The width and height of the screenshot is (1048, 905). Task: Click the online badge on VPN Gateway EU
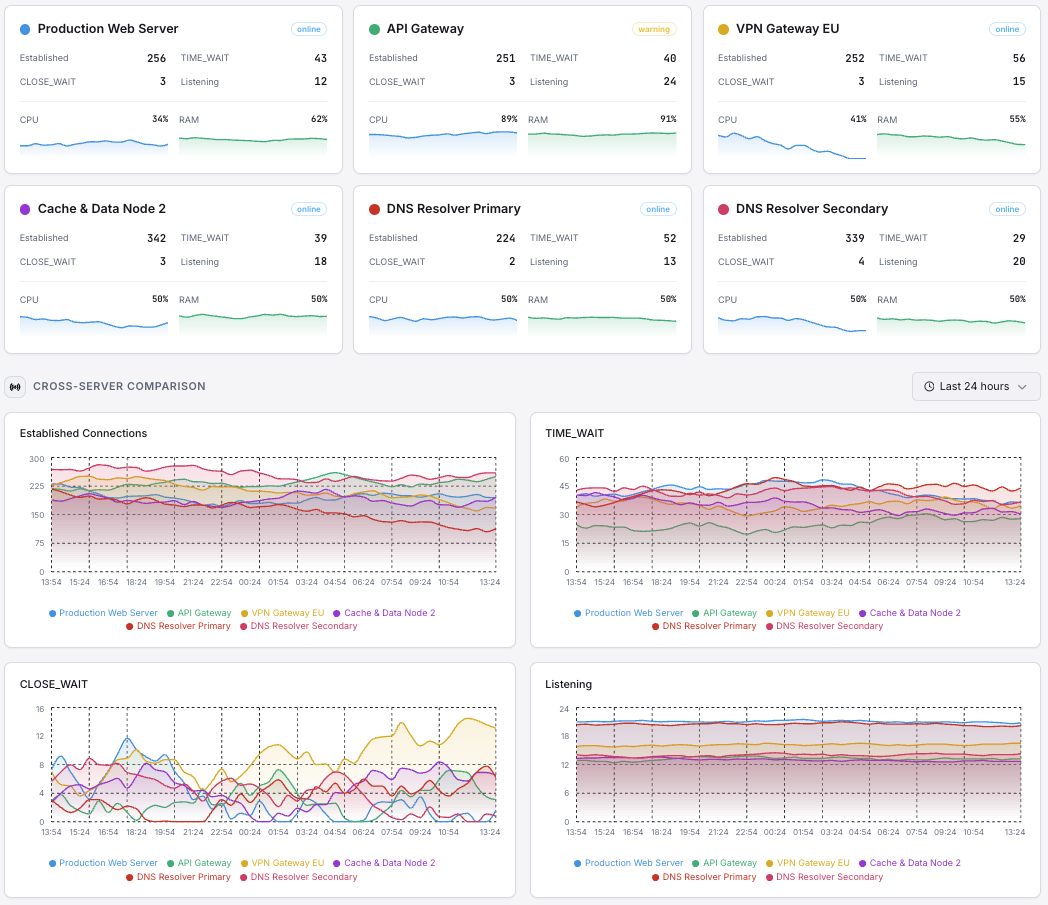pyautogui.click(x=1006, y=29)
